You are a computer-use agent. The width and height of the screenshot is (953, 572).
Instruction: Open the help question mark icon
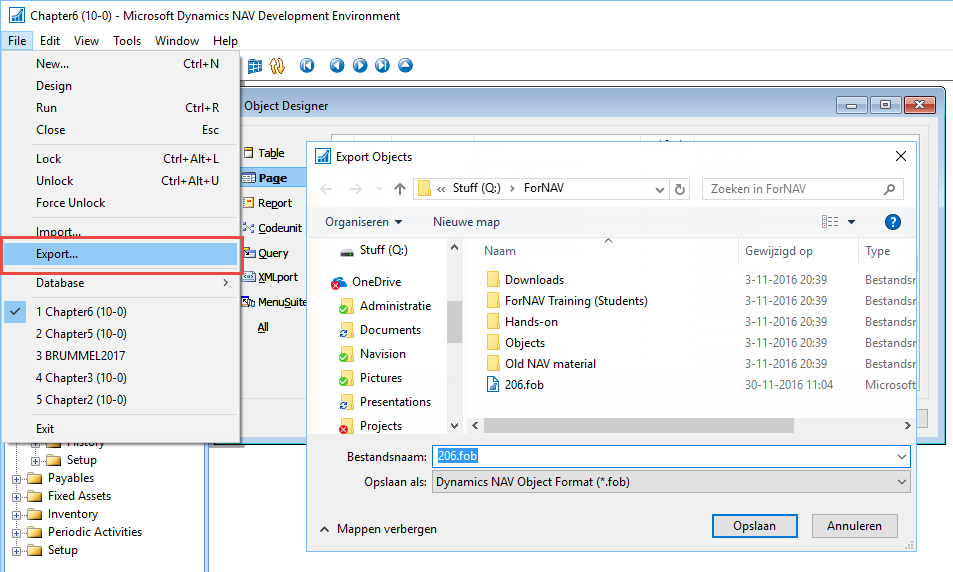(x=893, y=222)
